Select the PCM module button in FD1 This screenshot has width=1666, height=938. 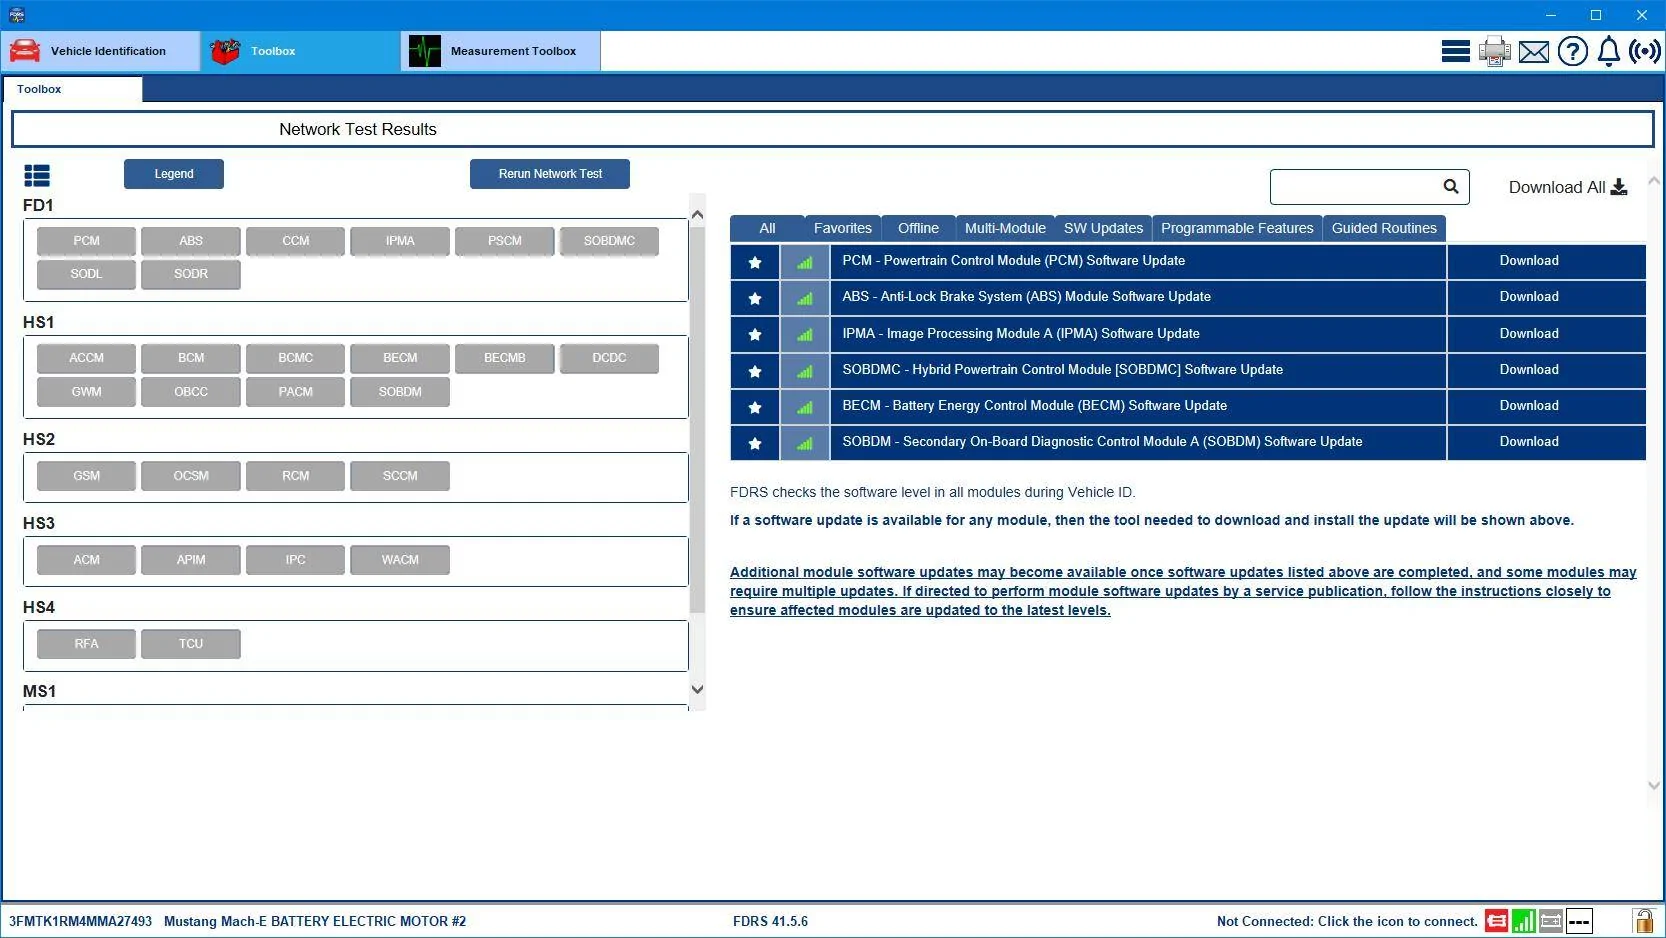86,241
